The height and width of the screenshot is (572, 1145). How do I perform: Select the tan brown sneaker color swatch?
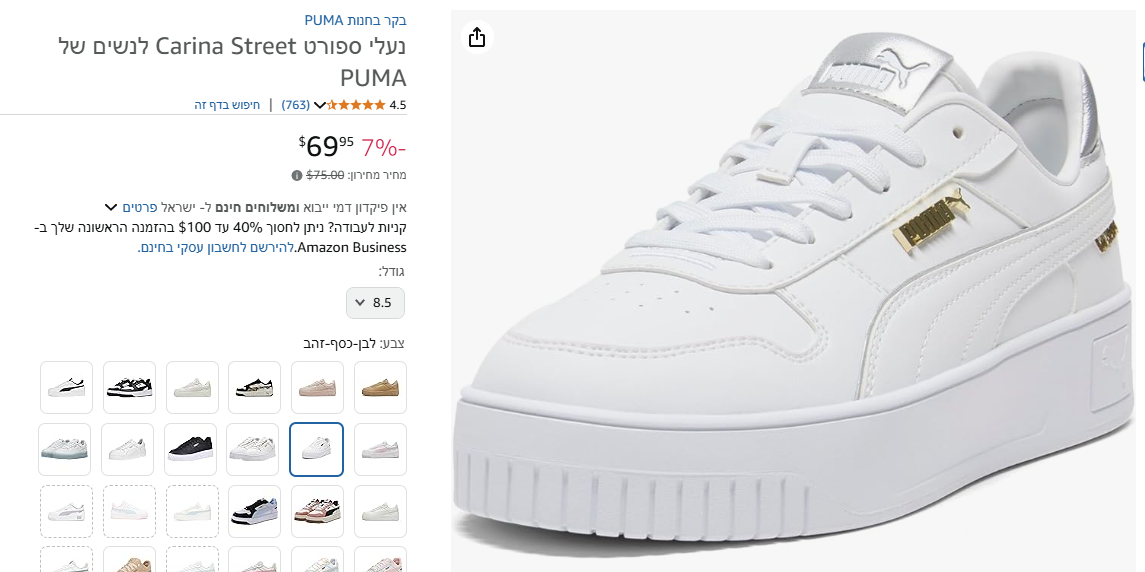pyautogui.click(x=380, y=387)
